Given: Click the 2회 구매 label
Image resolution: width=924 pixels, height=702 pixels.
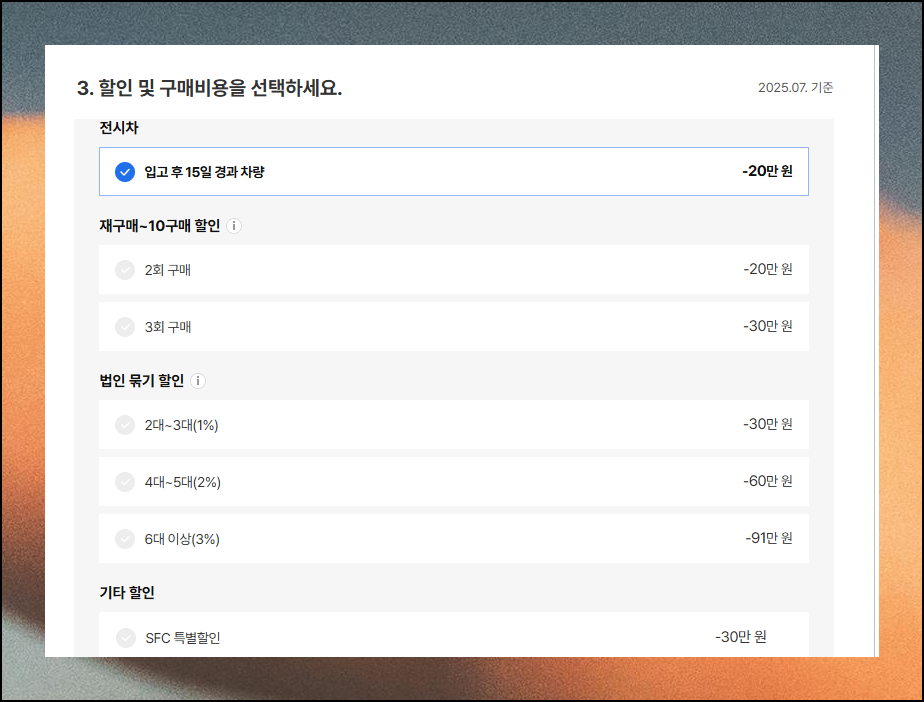Looking at the screenshot, I should 168,271.
